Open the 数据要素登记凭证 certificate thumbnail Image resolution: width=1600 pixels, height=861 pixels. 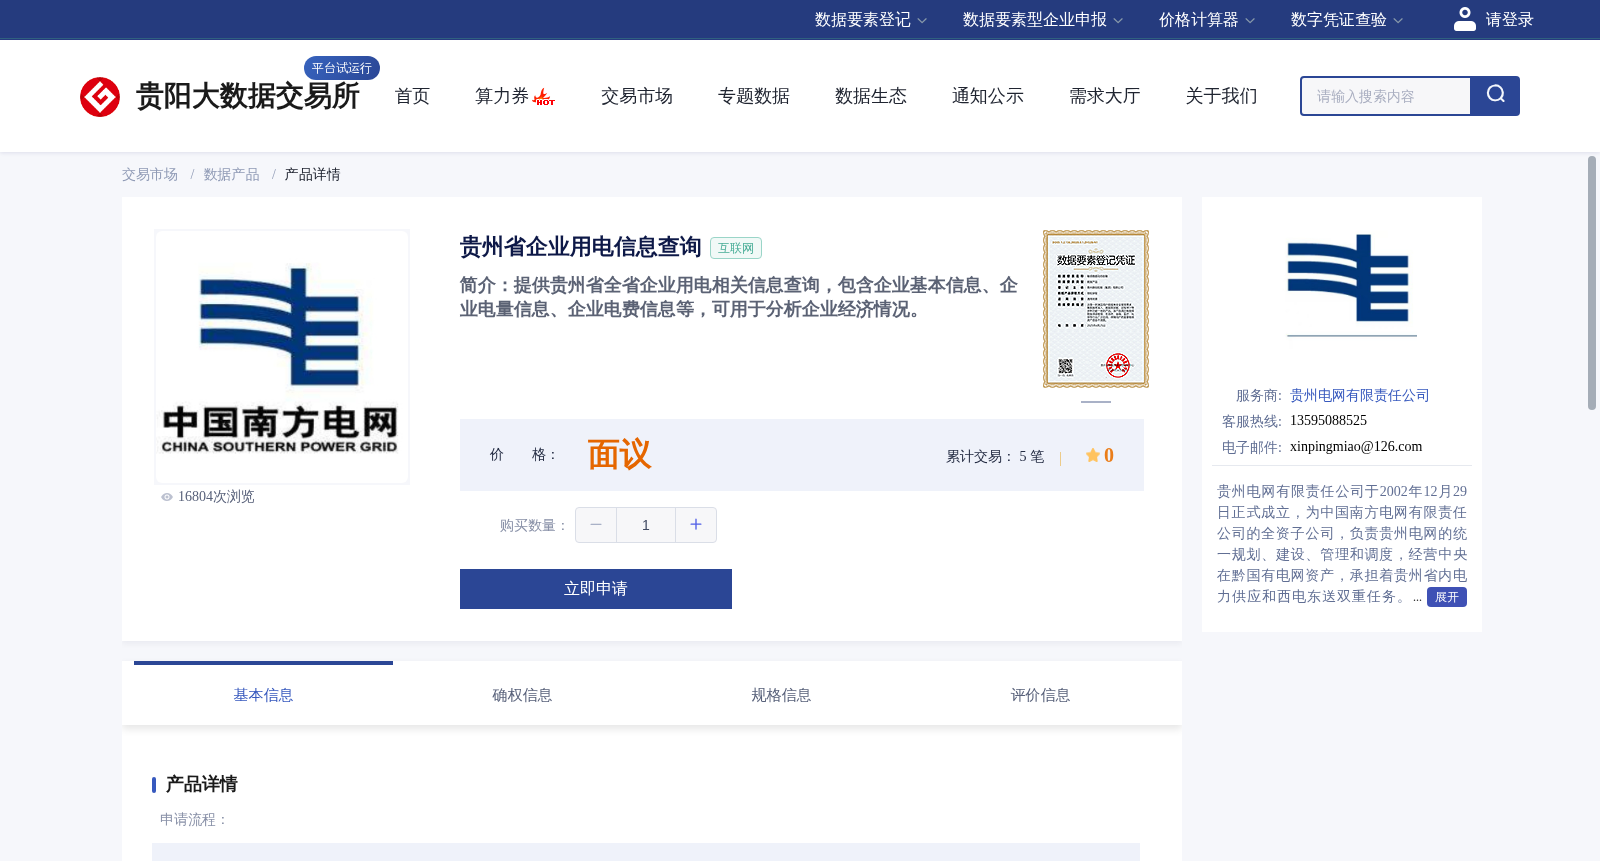1096,309
